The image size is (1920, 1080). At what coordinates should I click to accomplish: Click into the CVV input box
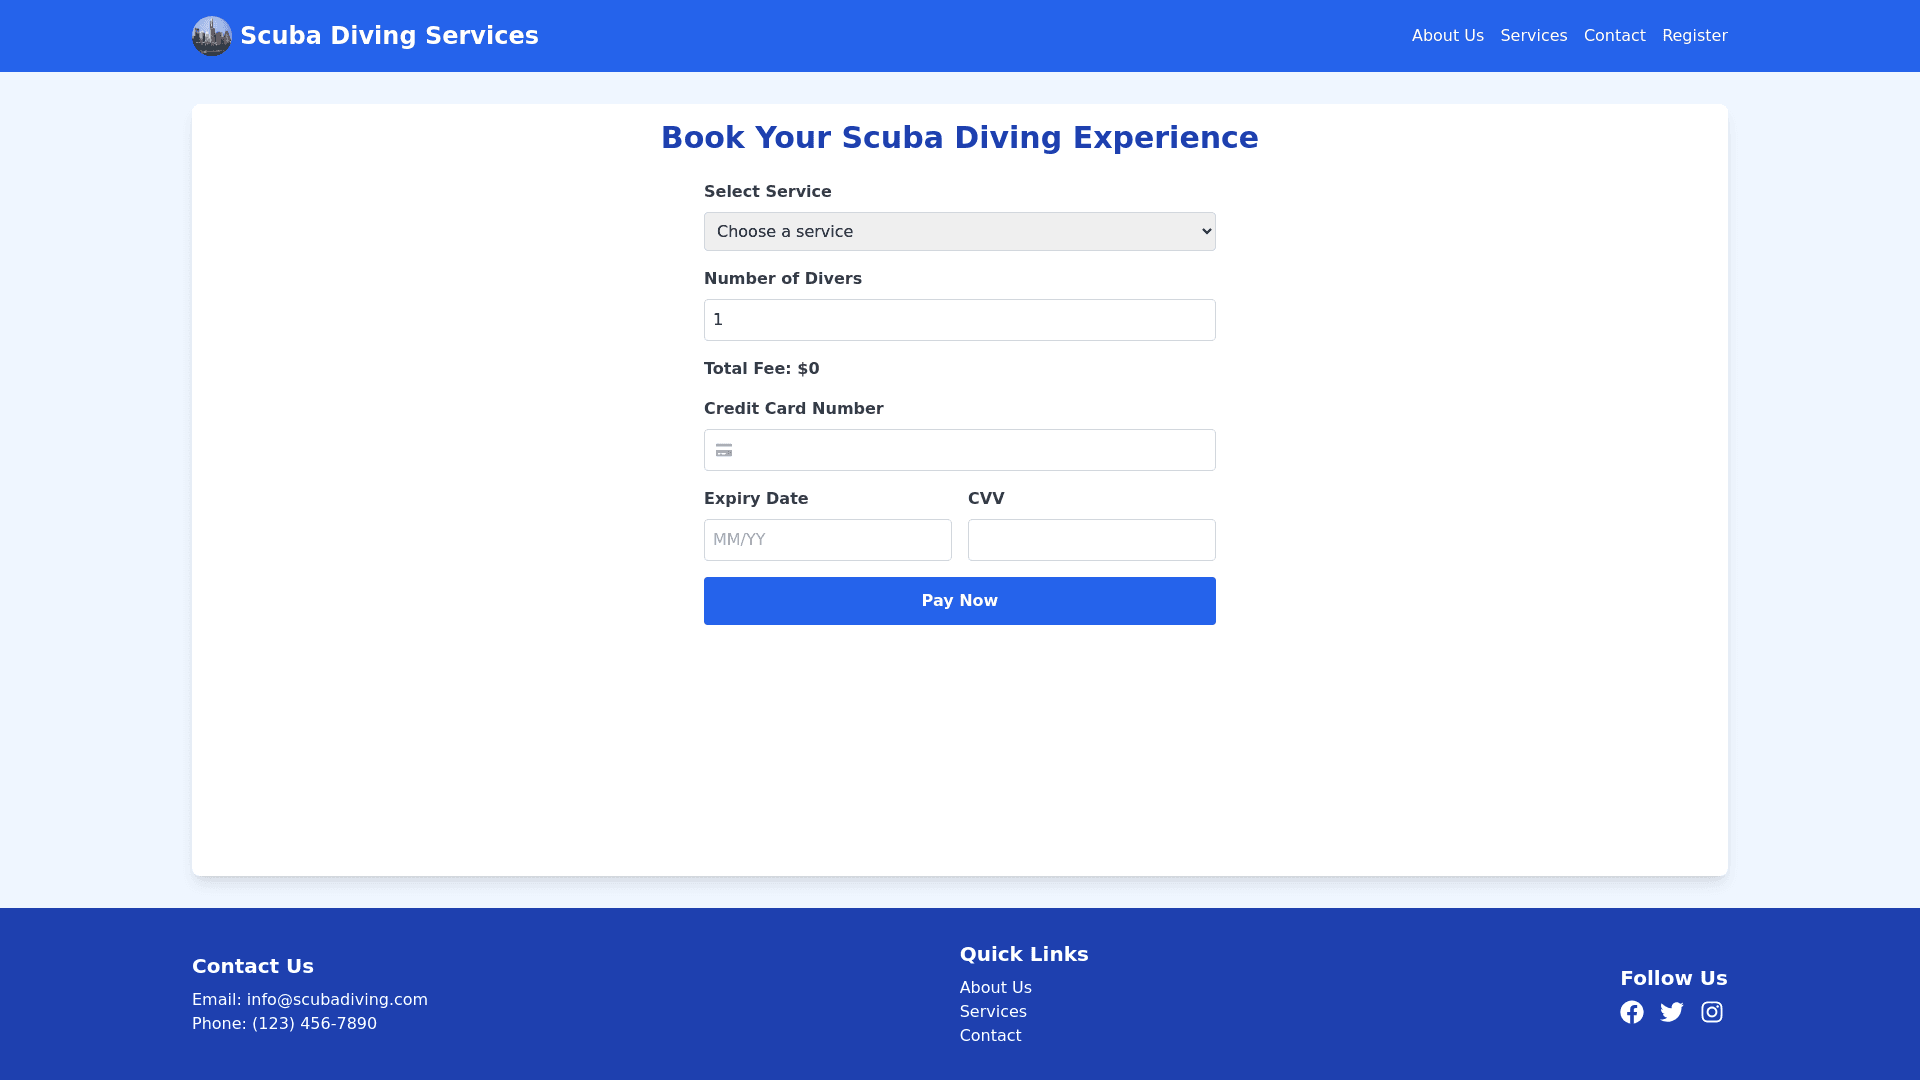(1091, 540)
